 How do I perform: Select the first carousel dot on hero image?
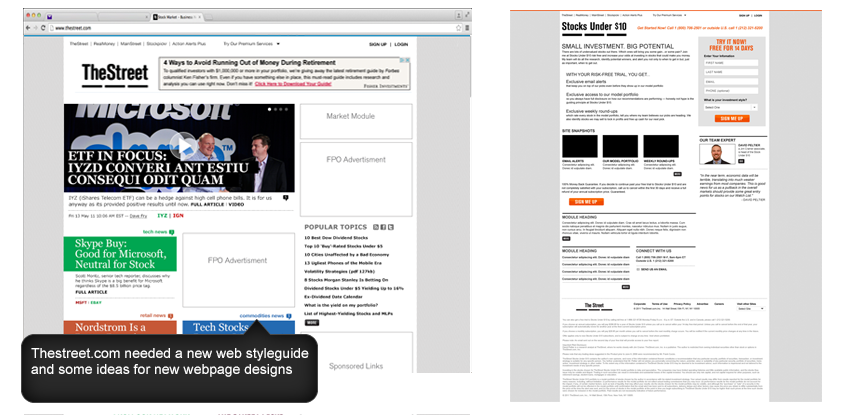pos(269,109)
